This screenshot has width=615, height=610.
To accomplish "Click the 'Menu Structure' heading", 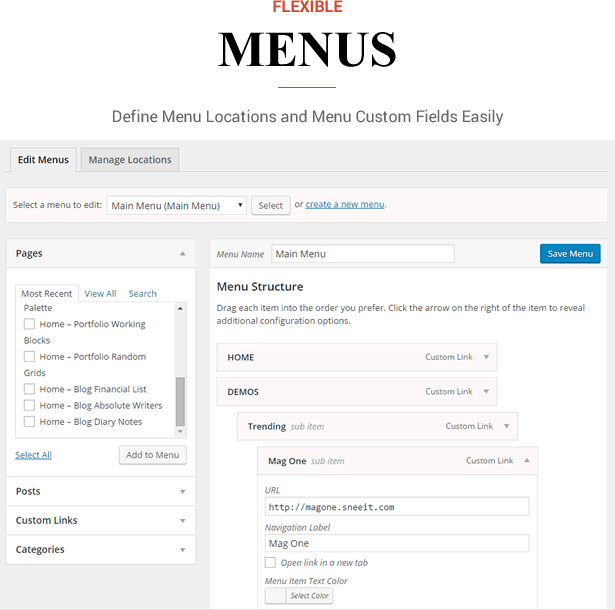I will 260,287.
